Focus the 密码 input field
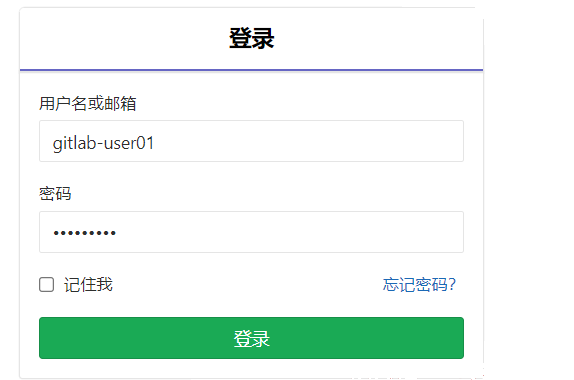Viewport: 574px width, 380px height. pyautogui.click(x=251, y=232)
